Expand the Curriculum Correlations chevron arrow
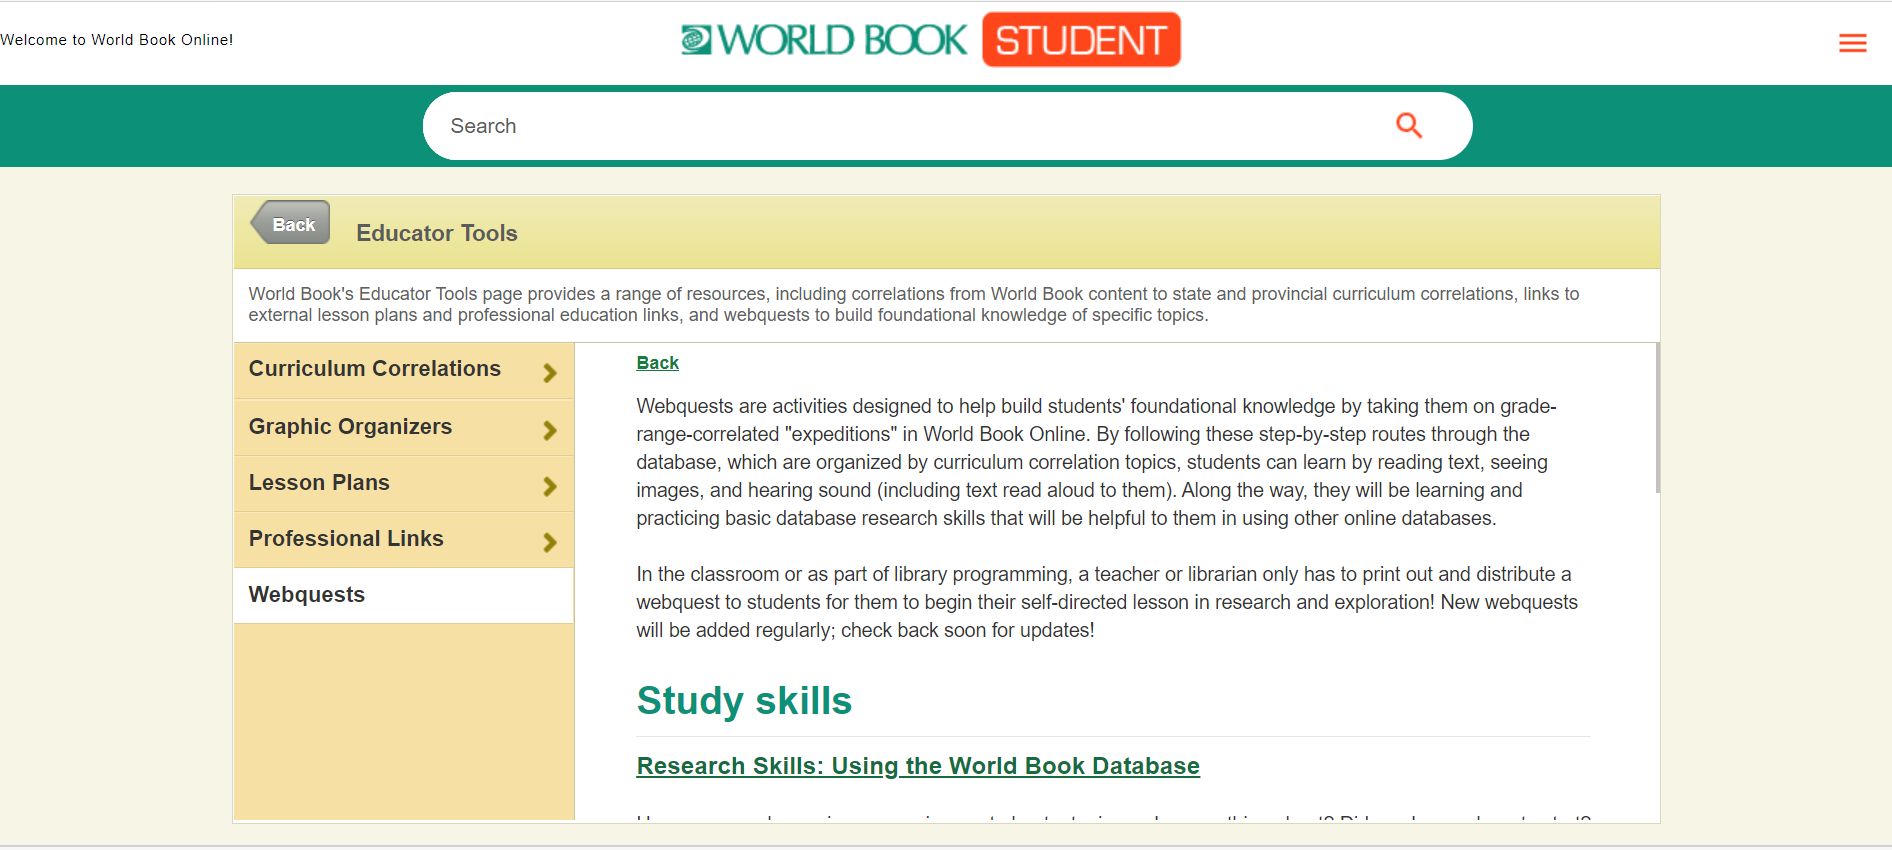The image size is (1892, 850). coord(549,373)
